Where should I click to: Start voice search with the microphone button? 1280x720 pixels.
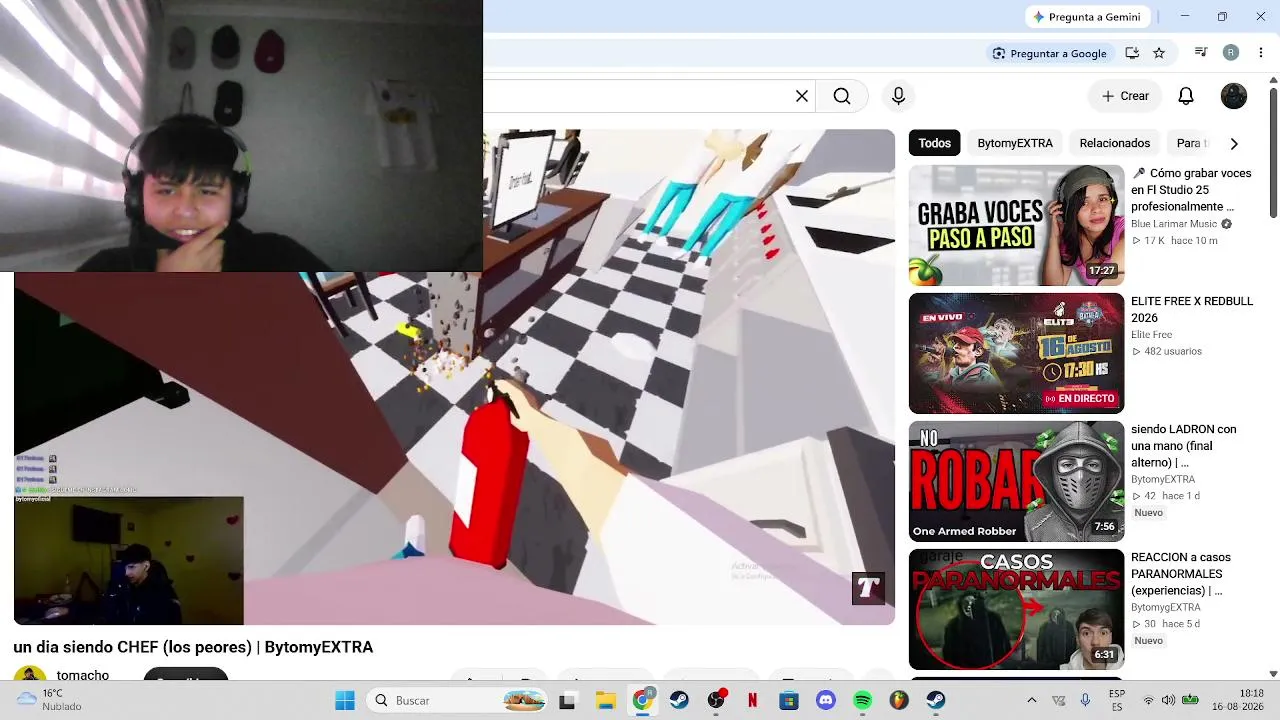click(x=898, y=96)
